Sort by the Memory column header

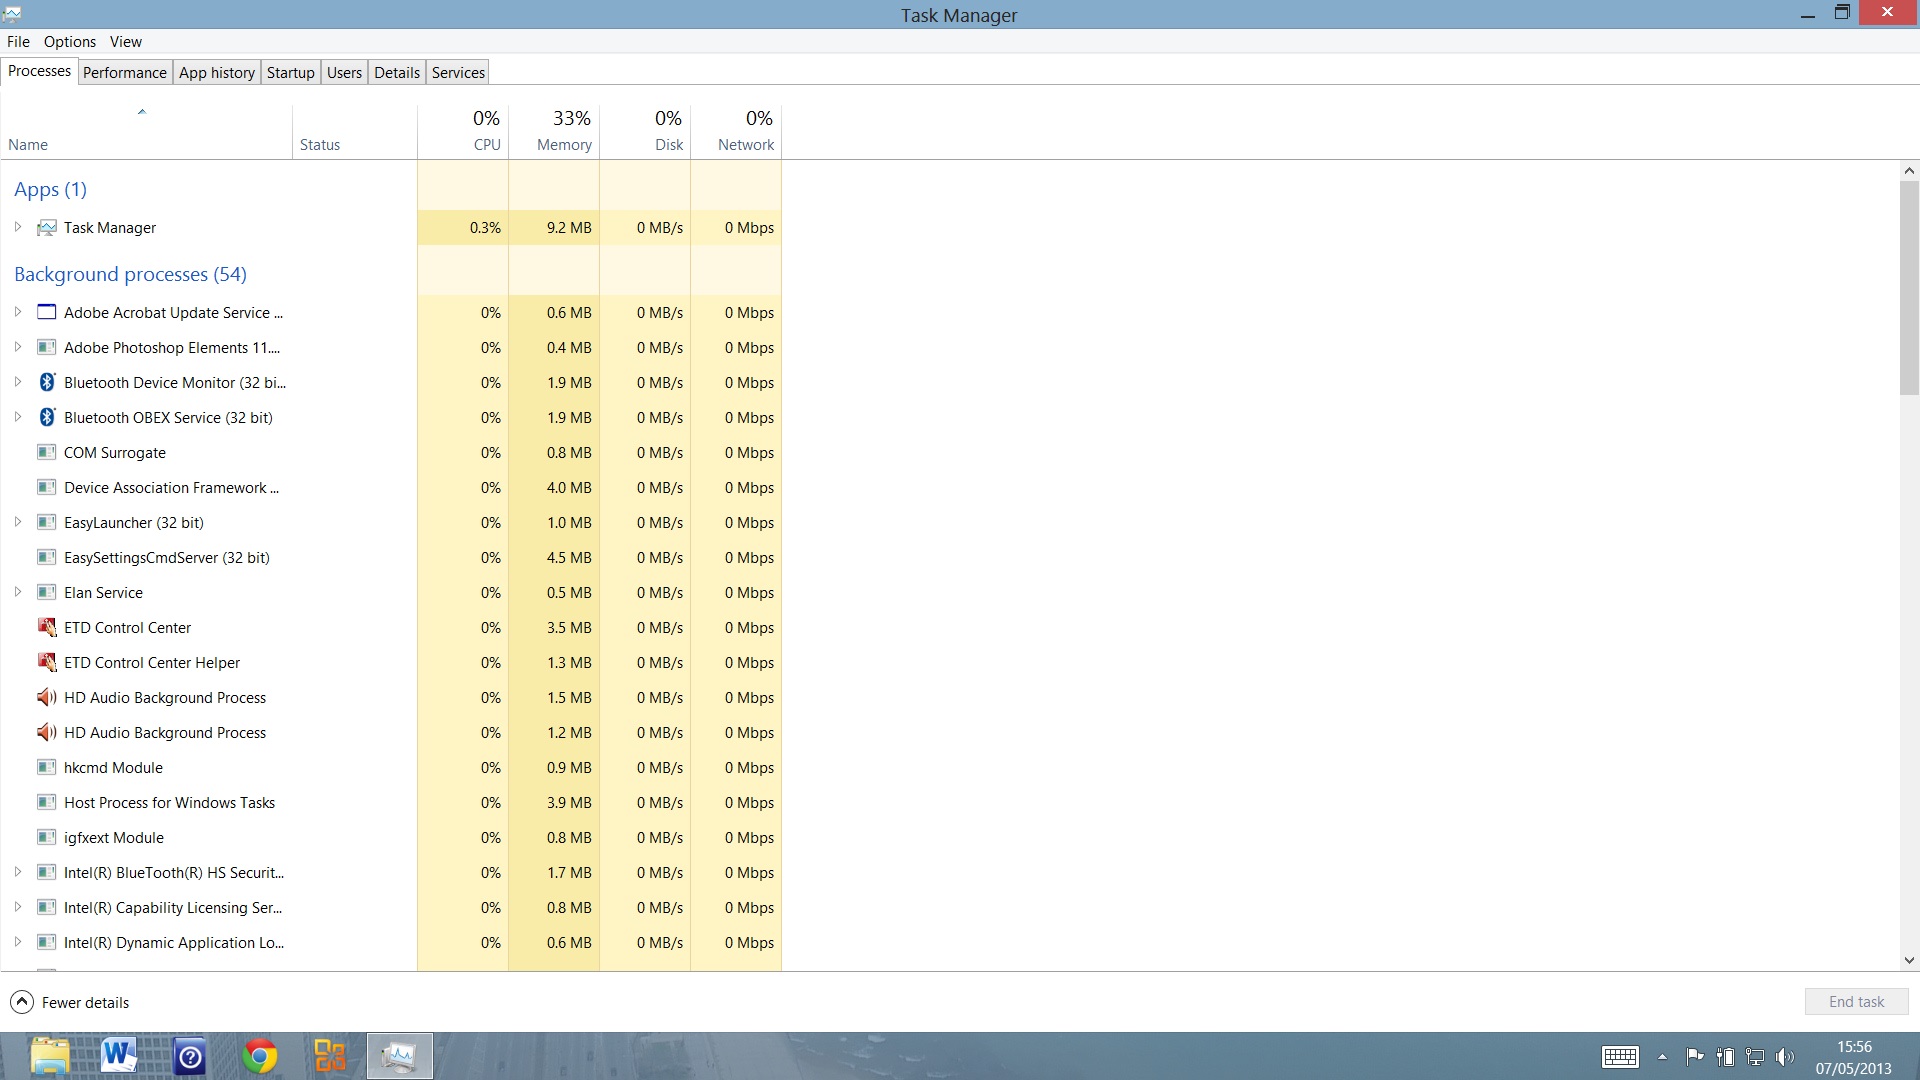[x=554, y=131]
